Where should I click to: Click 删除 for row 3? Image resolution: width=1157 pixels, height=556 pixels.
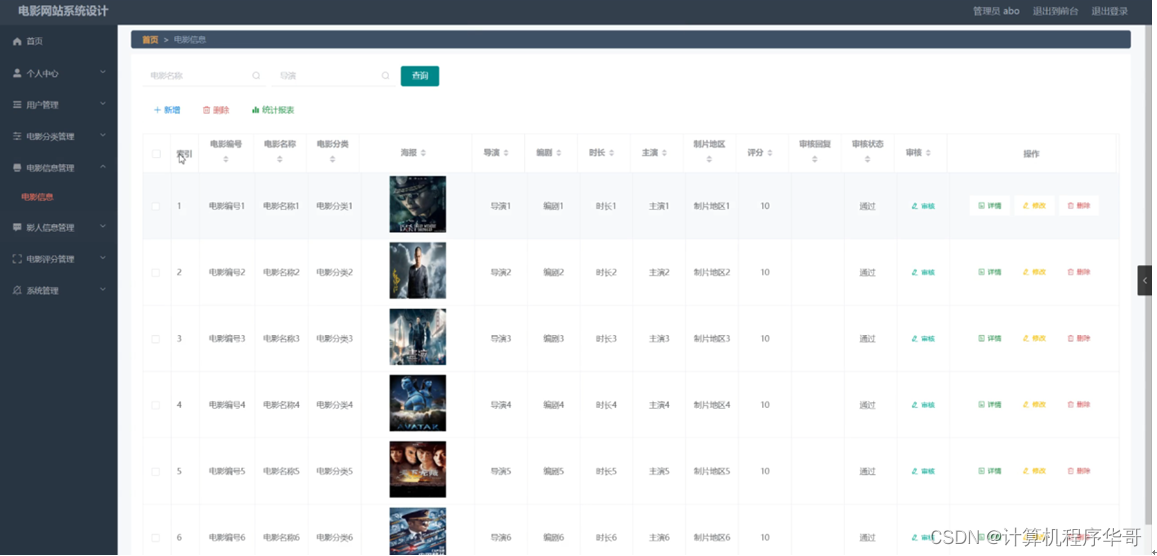click(1079, 338)
